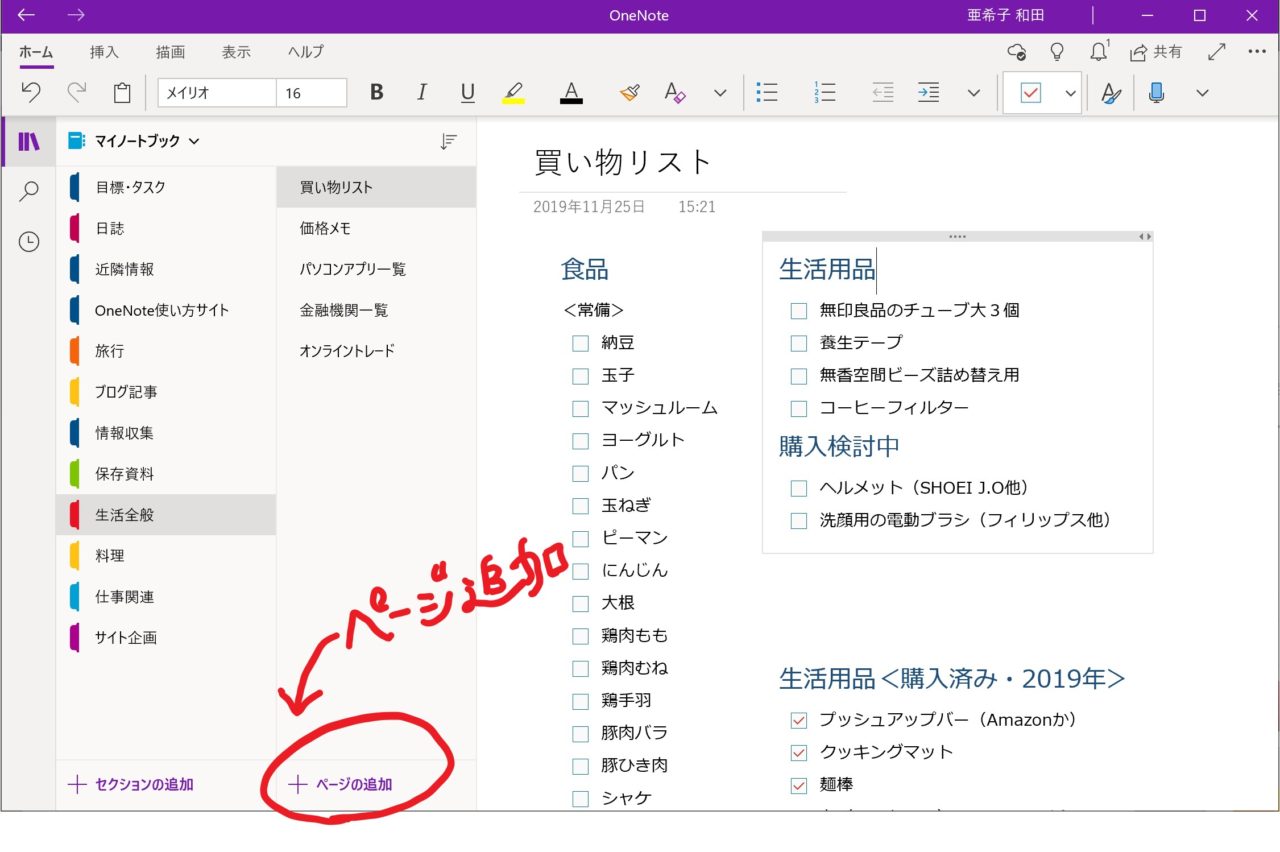Open the To Do tag dropdown arrow
The width and height of the screenshot is (1280, 852).
(1070, 93)
